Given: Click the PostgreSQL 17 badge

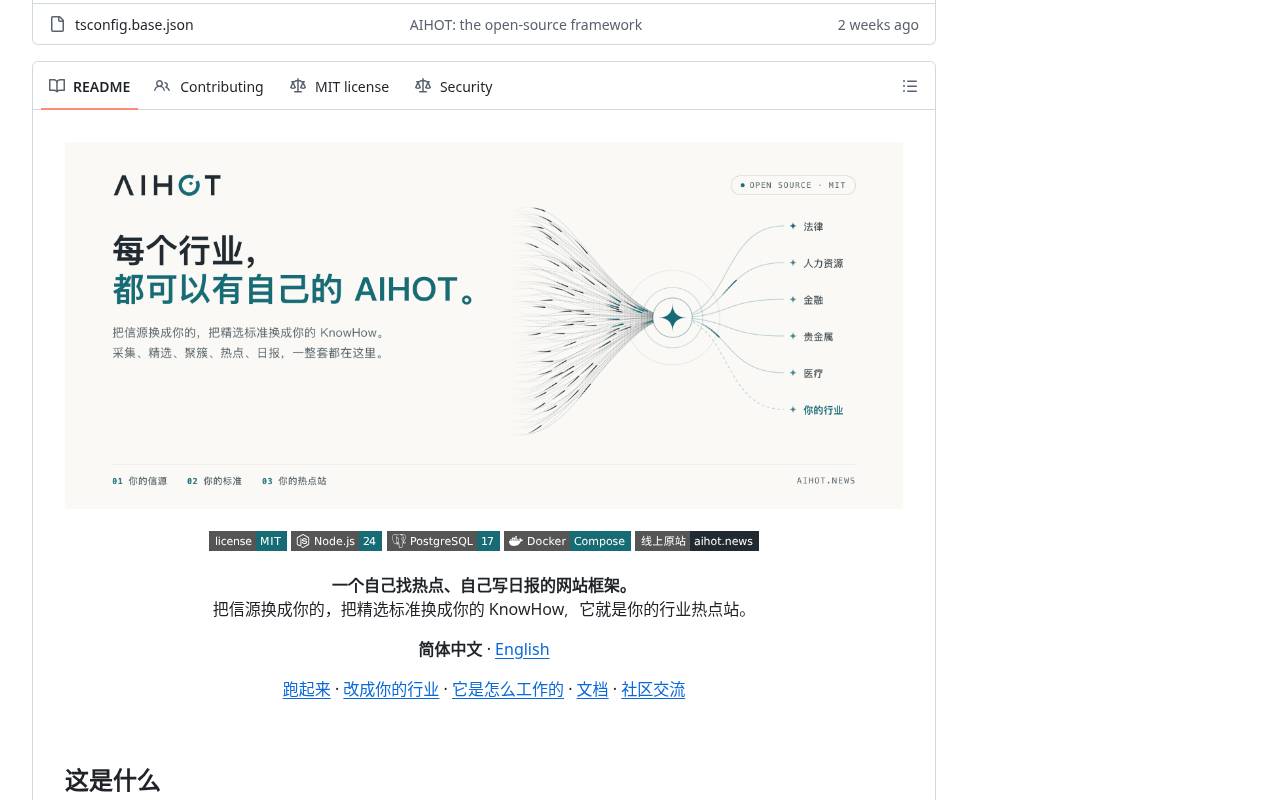Looking at the screenshot, I should pos(443,541).
